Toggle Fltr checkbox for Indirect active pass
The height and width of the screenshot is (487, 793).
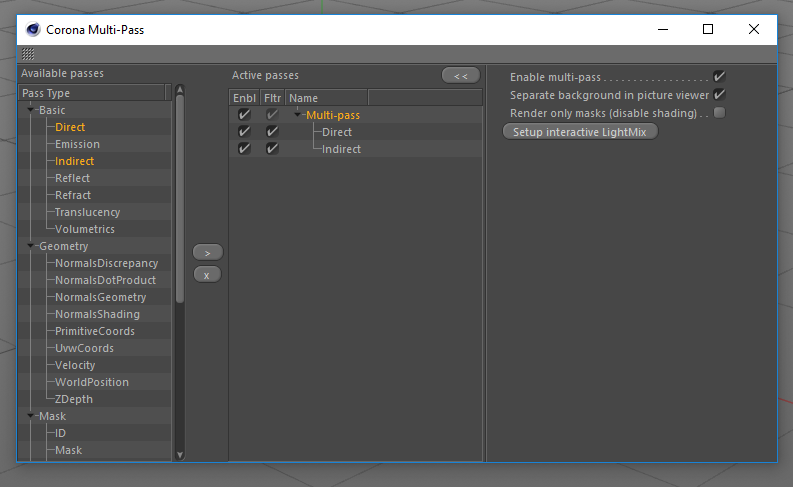point(272,149)
